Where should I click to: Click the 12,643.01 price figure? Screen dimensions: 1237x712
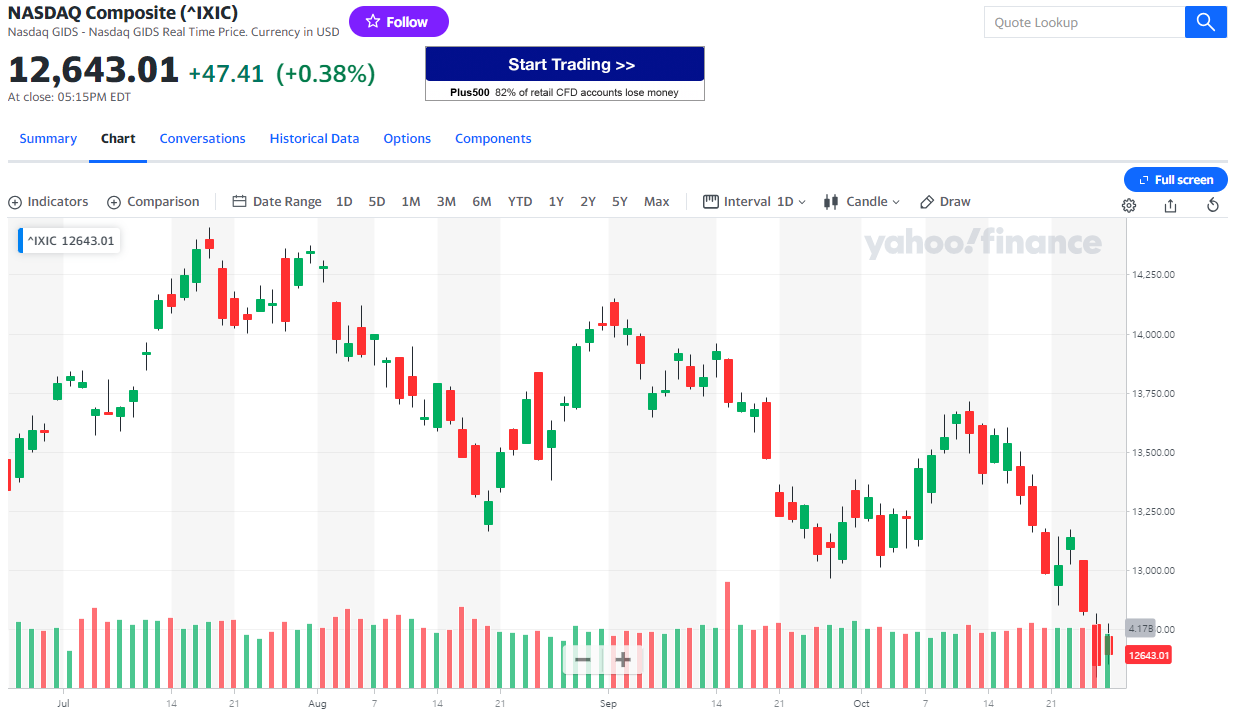(93, 71)
